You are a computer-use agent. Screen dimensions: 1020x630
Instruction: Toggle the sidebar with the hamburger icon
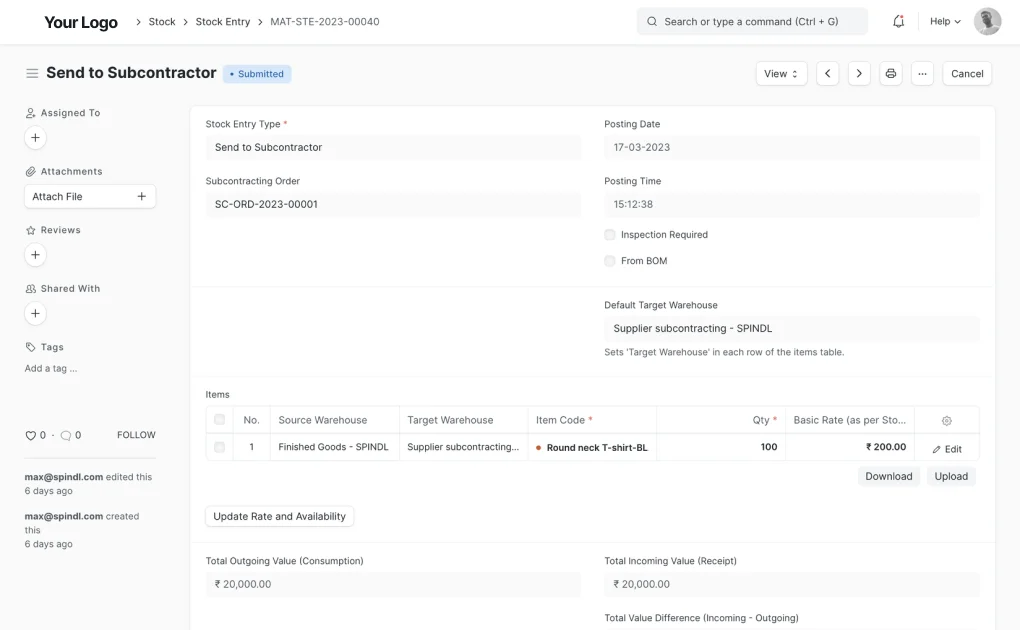point(32,72)
